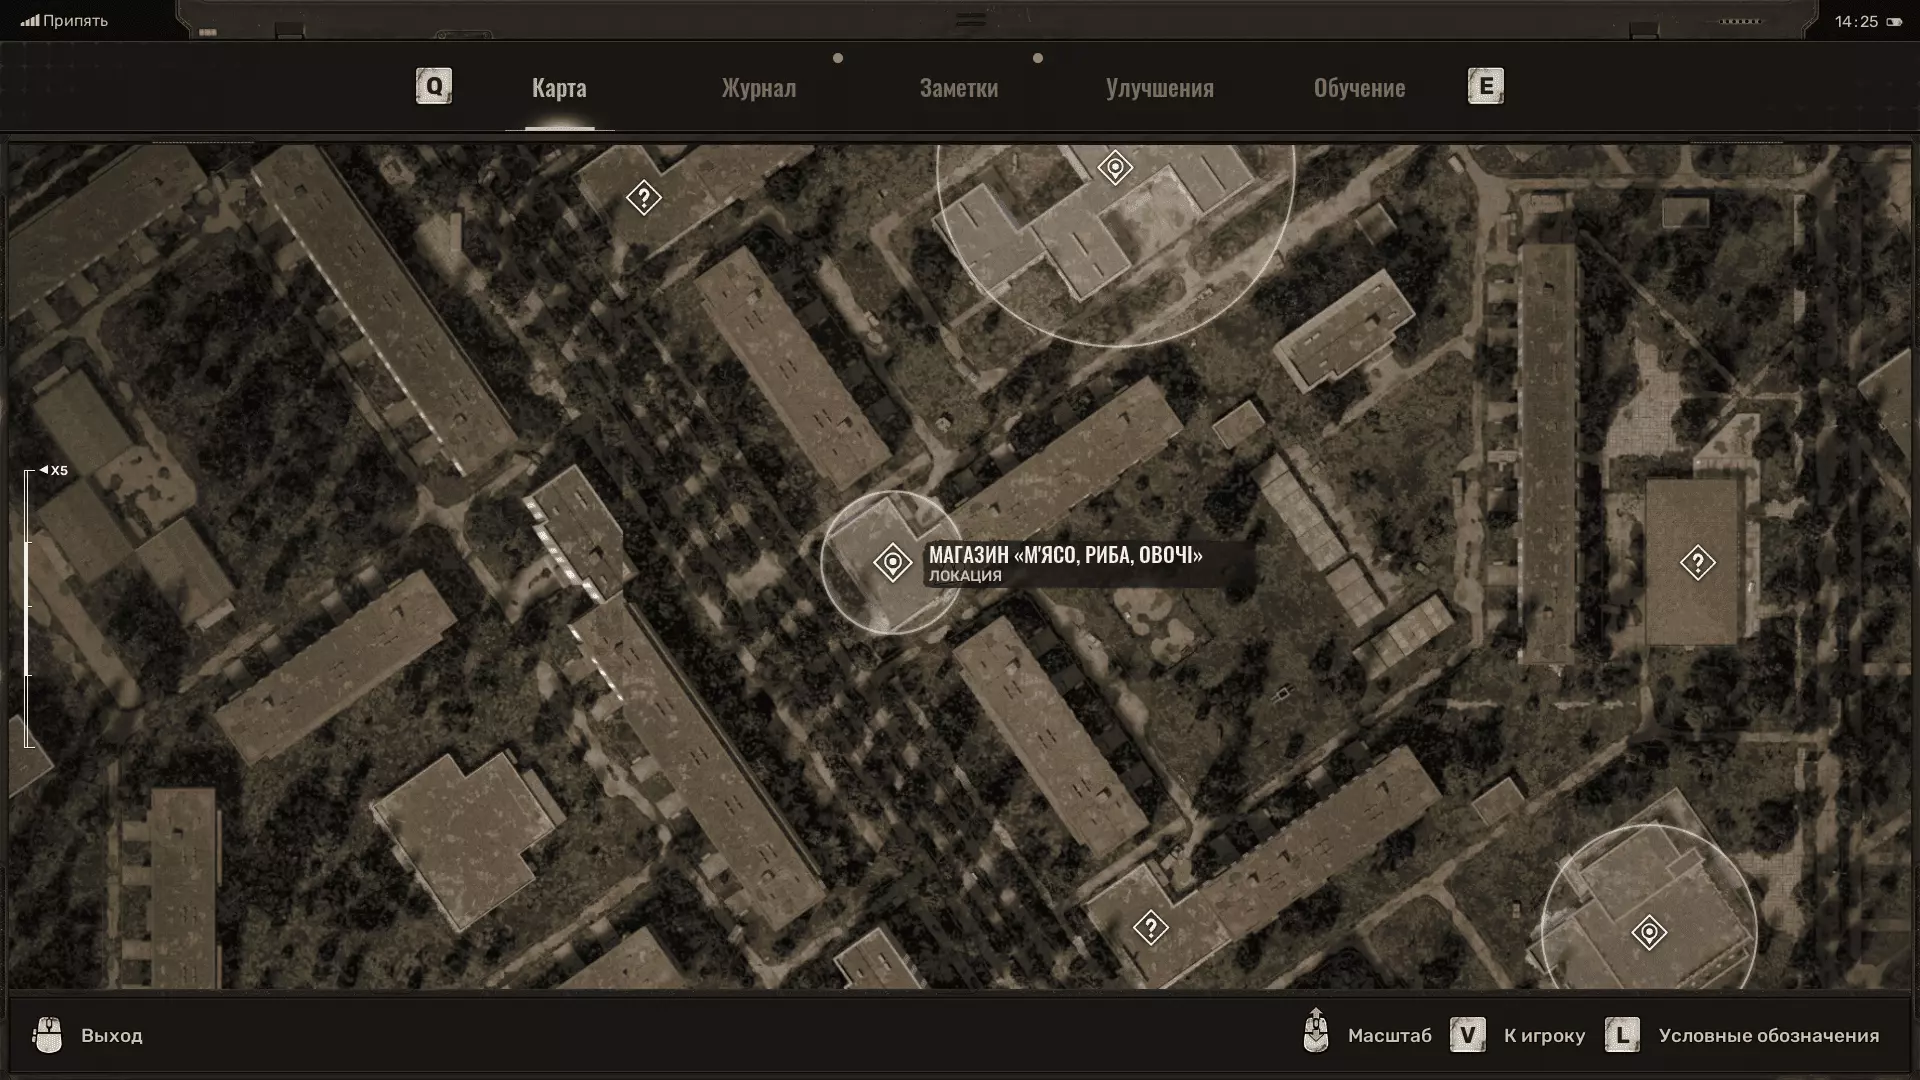Open the Заметки tab
1920x1080 pixels.
958,88
